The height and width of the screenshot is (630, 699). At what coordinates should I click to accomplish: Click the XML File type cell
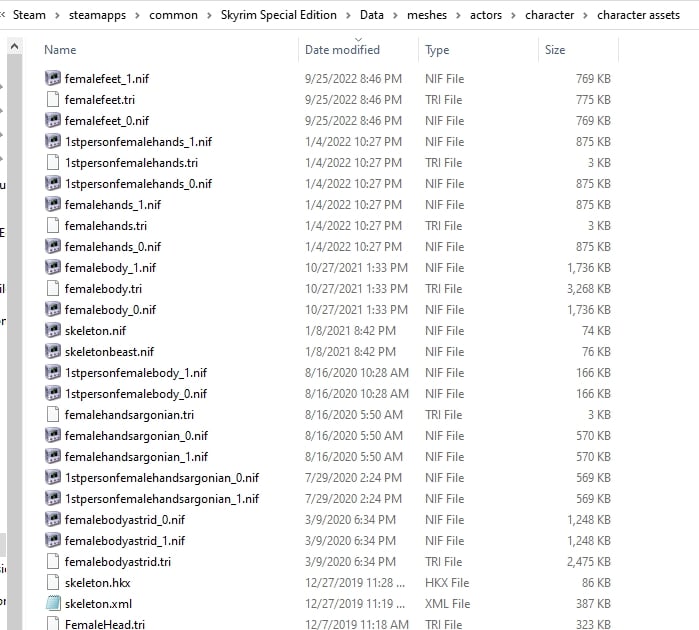coord(447,603)
